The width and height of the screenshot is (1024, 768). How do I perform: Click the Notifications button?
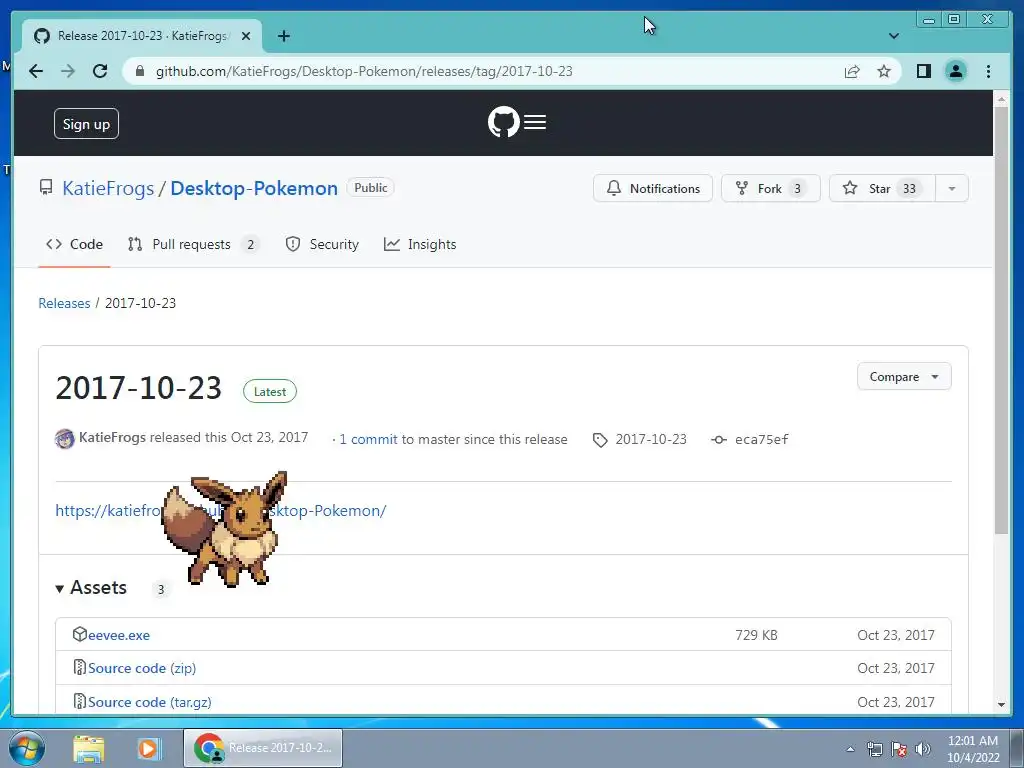[x=652, y=189]
